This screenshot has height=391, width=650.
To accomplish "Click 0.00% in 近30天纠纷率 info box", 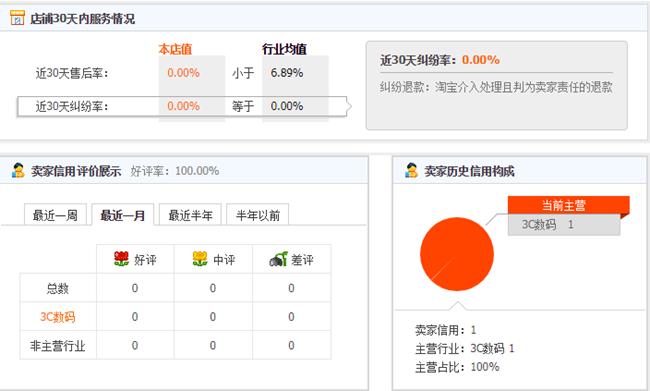I will pyautogui.click(x=481, y=60).
